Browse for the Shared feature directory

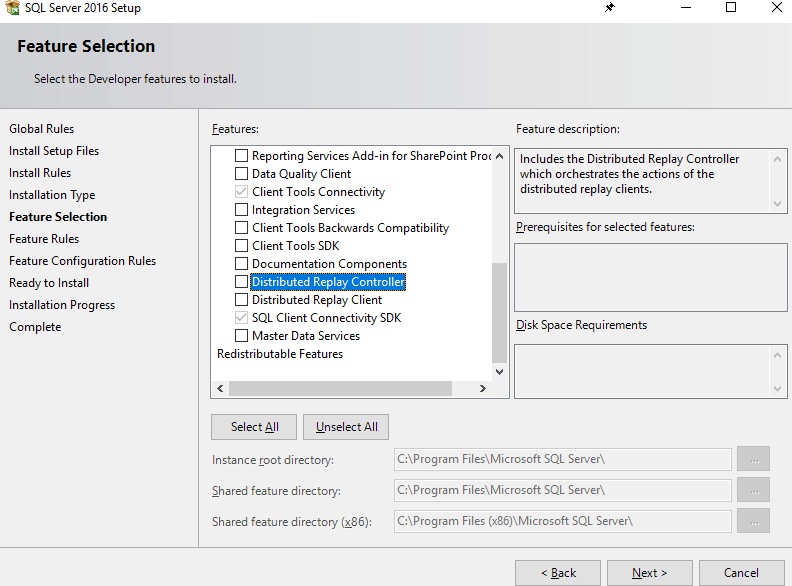tap(753, 490)
